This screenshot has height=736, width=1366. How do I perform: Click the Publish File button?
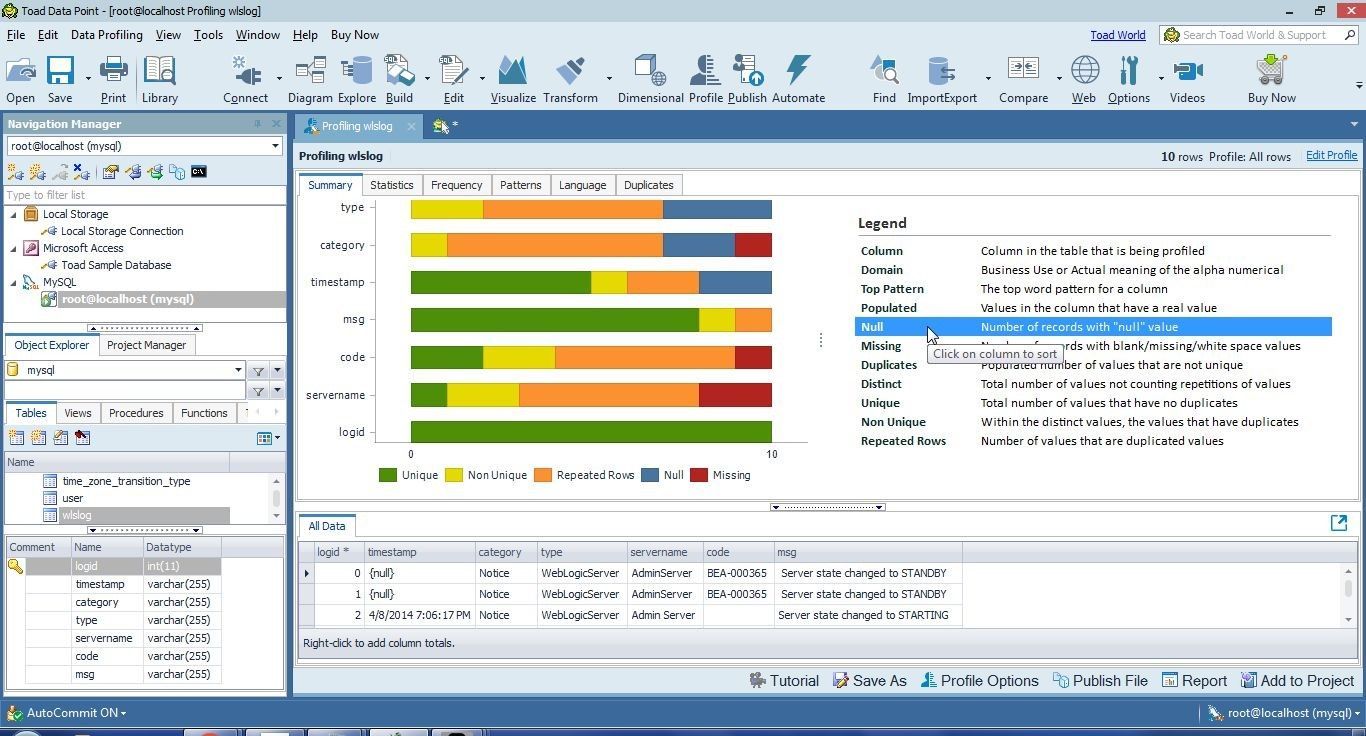click(1100, 681)
